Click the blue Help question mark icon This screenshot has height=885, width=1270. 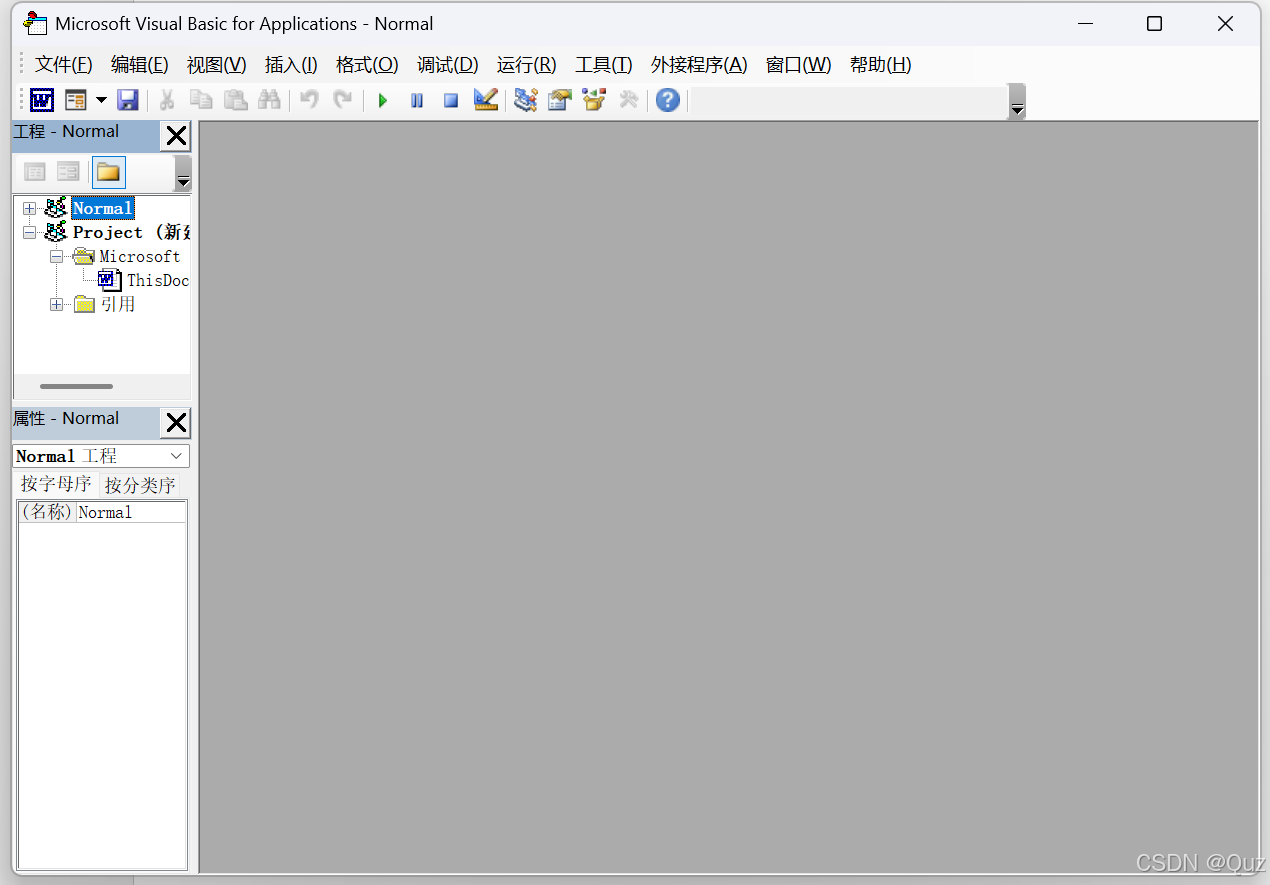pos(668,100)
